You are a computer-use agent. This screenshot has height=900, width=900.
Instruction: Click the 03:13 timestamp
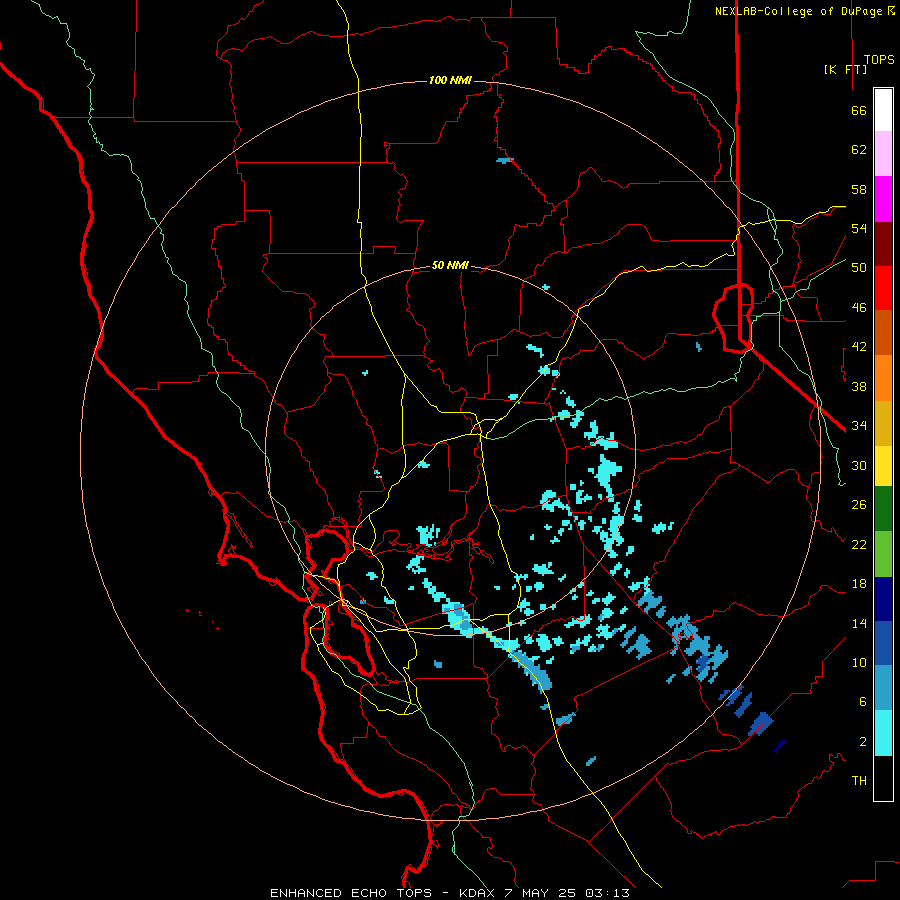coord(607,893)
